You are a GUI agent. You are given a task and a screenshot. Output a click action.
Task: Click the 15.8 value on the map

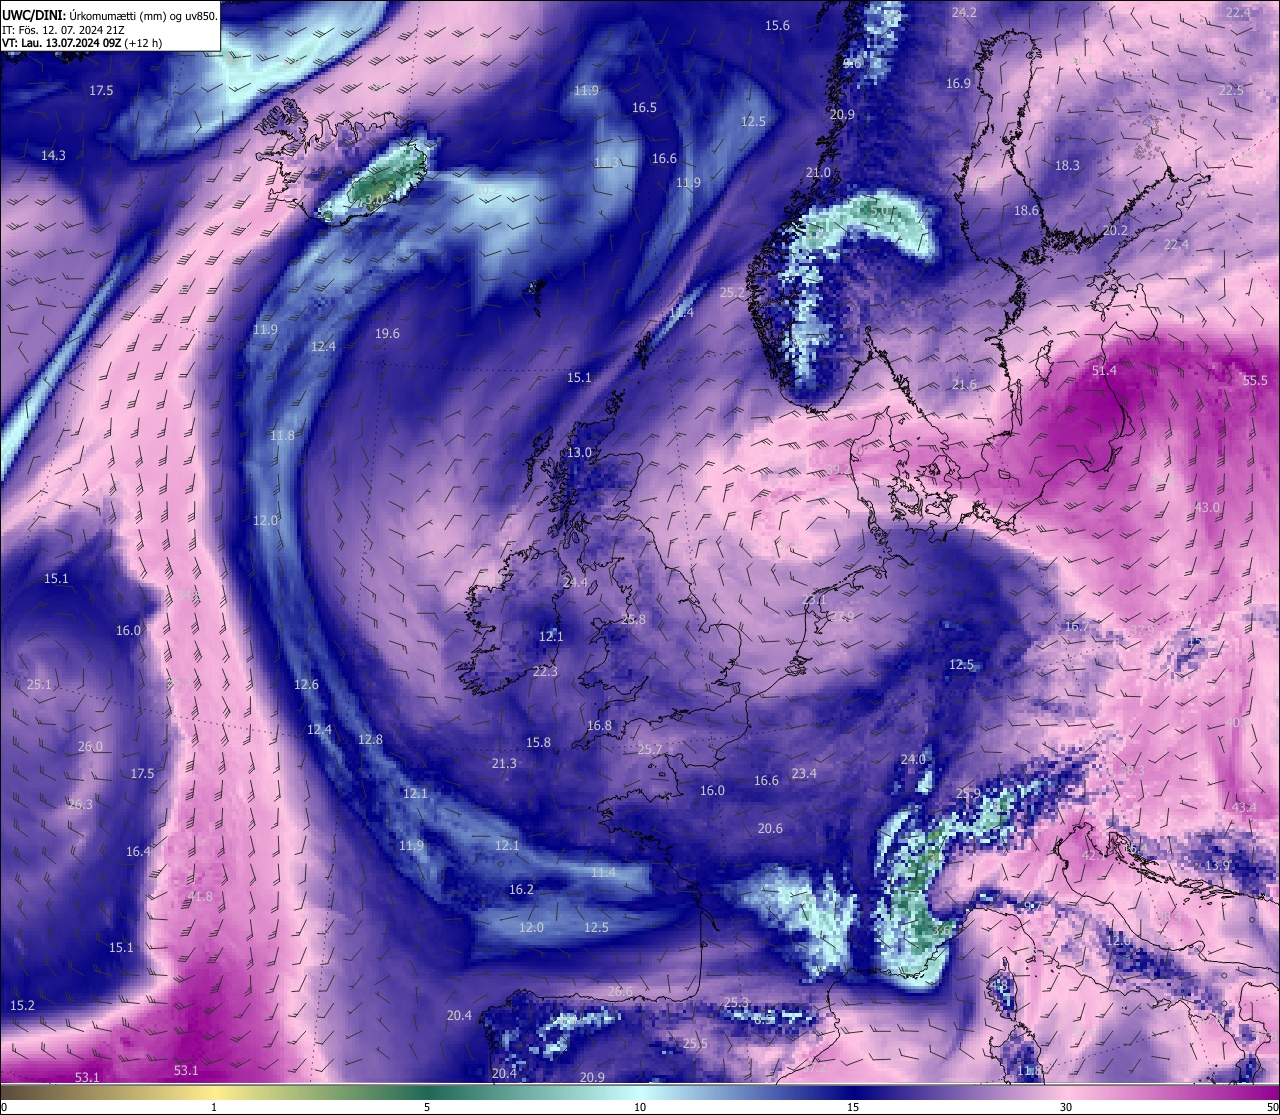[538, 742]
